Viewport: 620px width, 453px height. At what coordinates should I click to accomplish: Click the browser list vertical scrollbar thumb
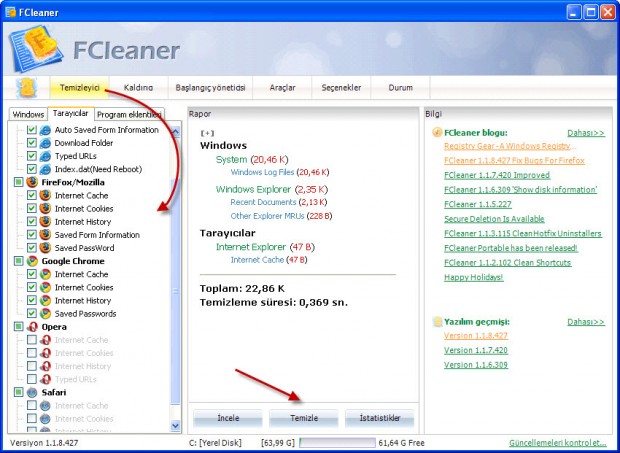tap(176, 291)
